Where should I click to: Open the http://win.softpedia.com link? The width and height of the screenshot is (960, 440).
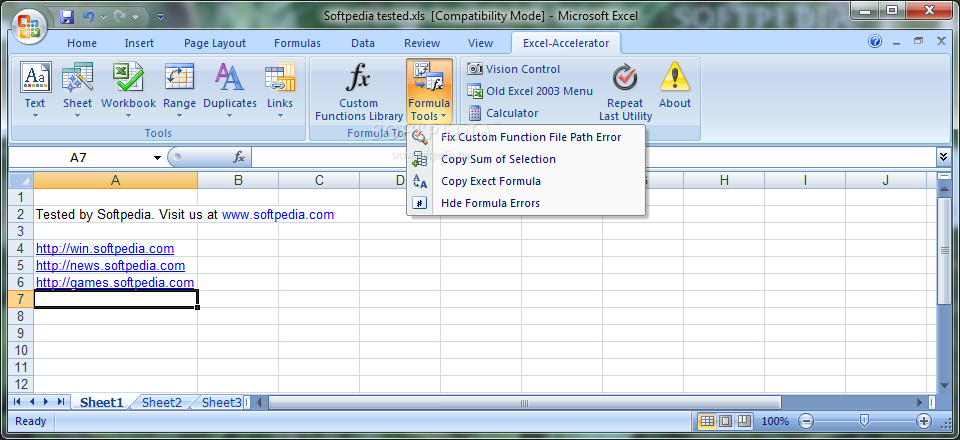click(105, 248)
